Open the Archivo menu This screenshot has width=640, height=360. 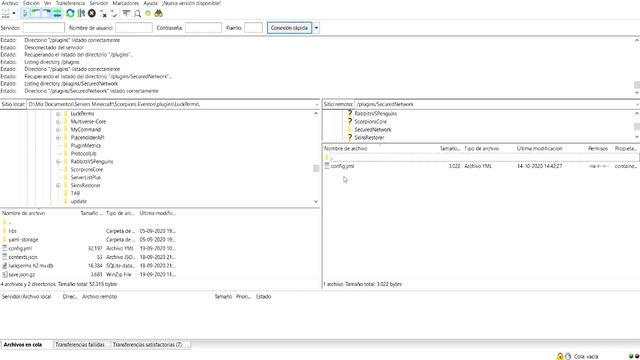(10, 3)
